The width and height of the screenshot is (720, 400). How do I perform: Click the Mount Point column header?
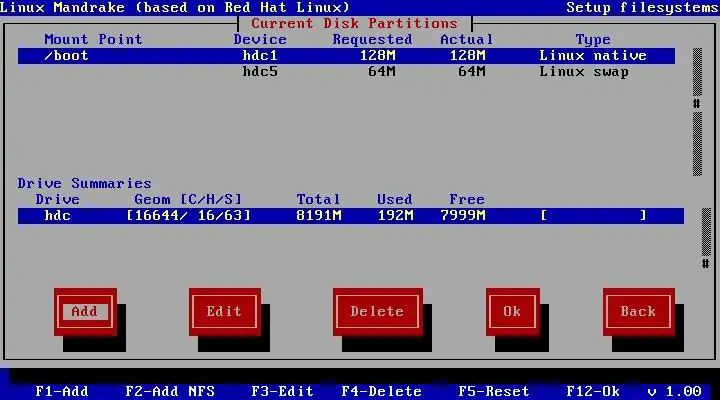93,39
